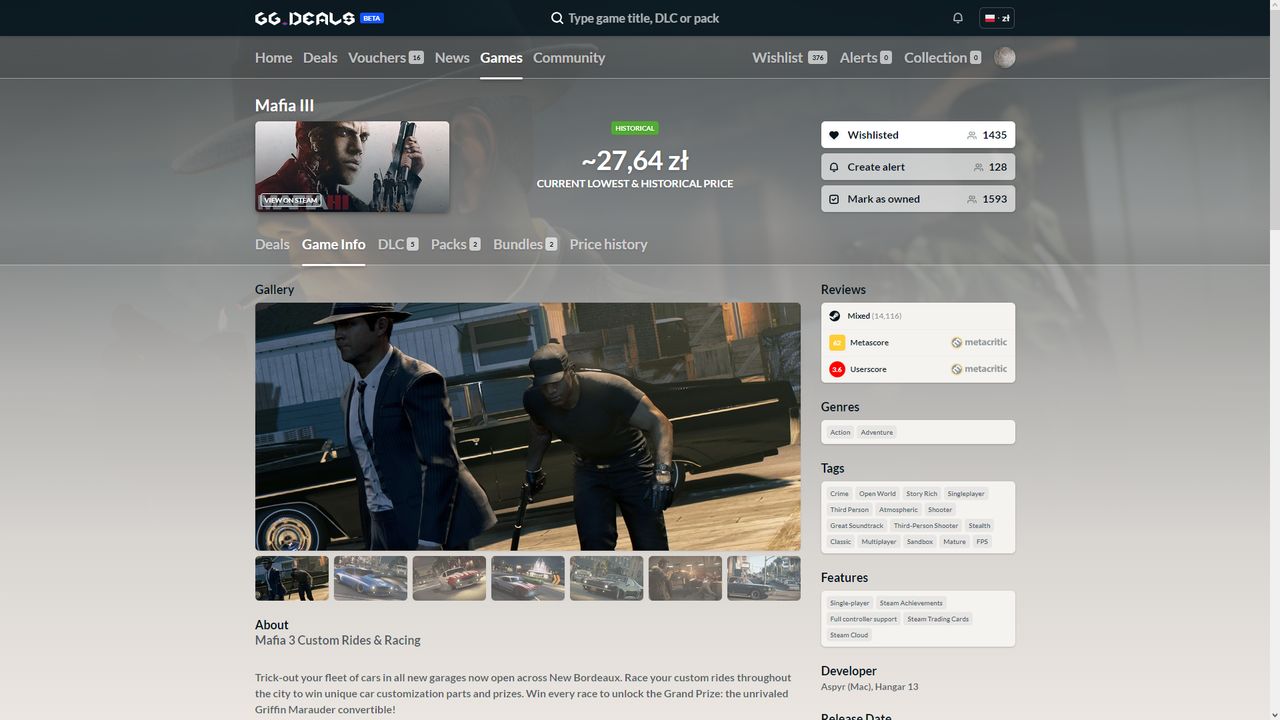Go to the Home menu item

(273, 57)
